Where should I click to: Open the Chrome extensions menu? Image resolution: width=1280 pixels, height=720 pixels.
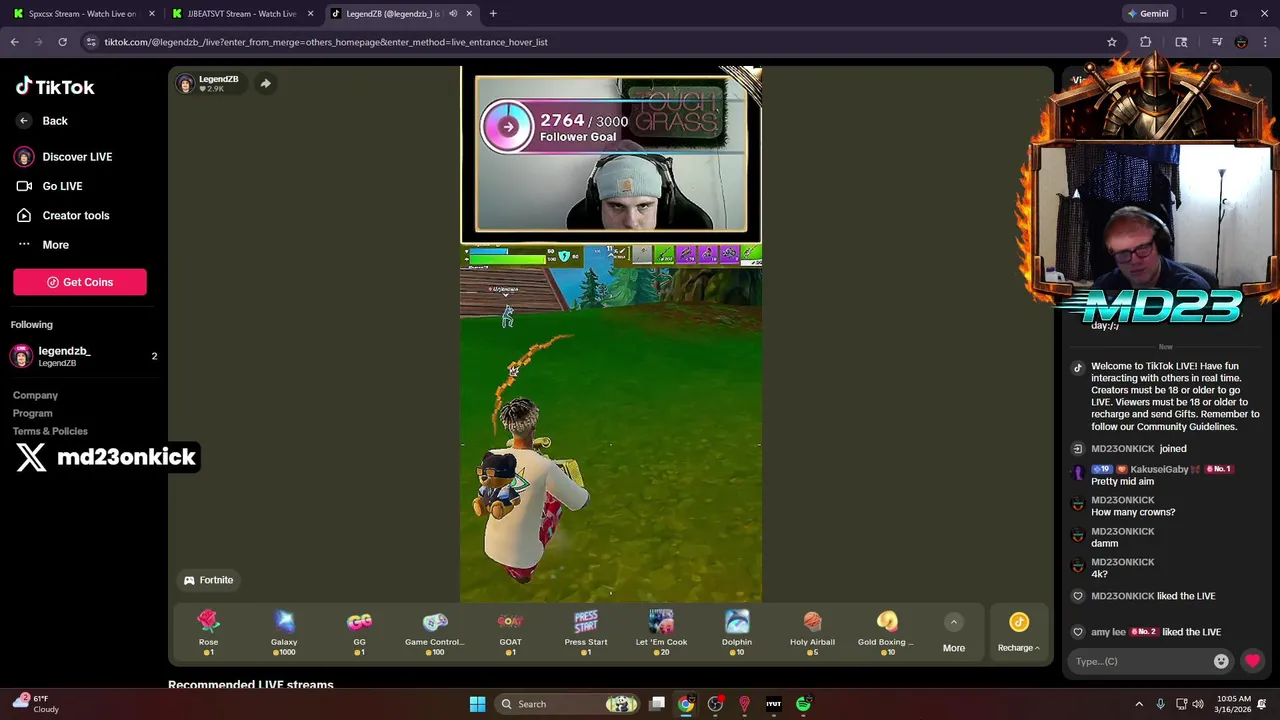click(1146, 42)
